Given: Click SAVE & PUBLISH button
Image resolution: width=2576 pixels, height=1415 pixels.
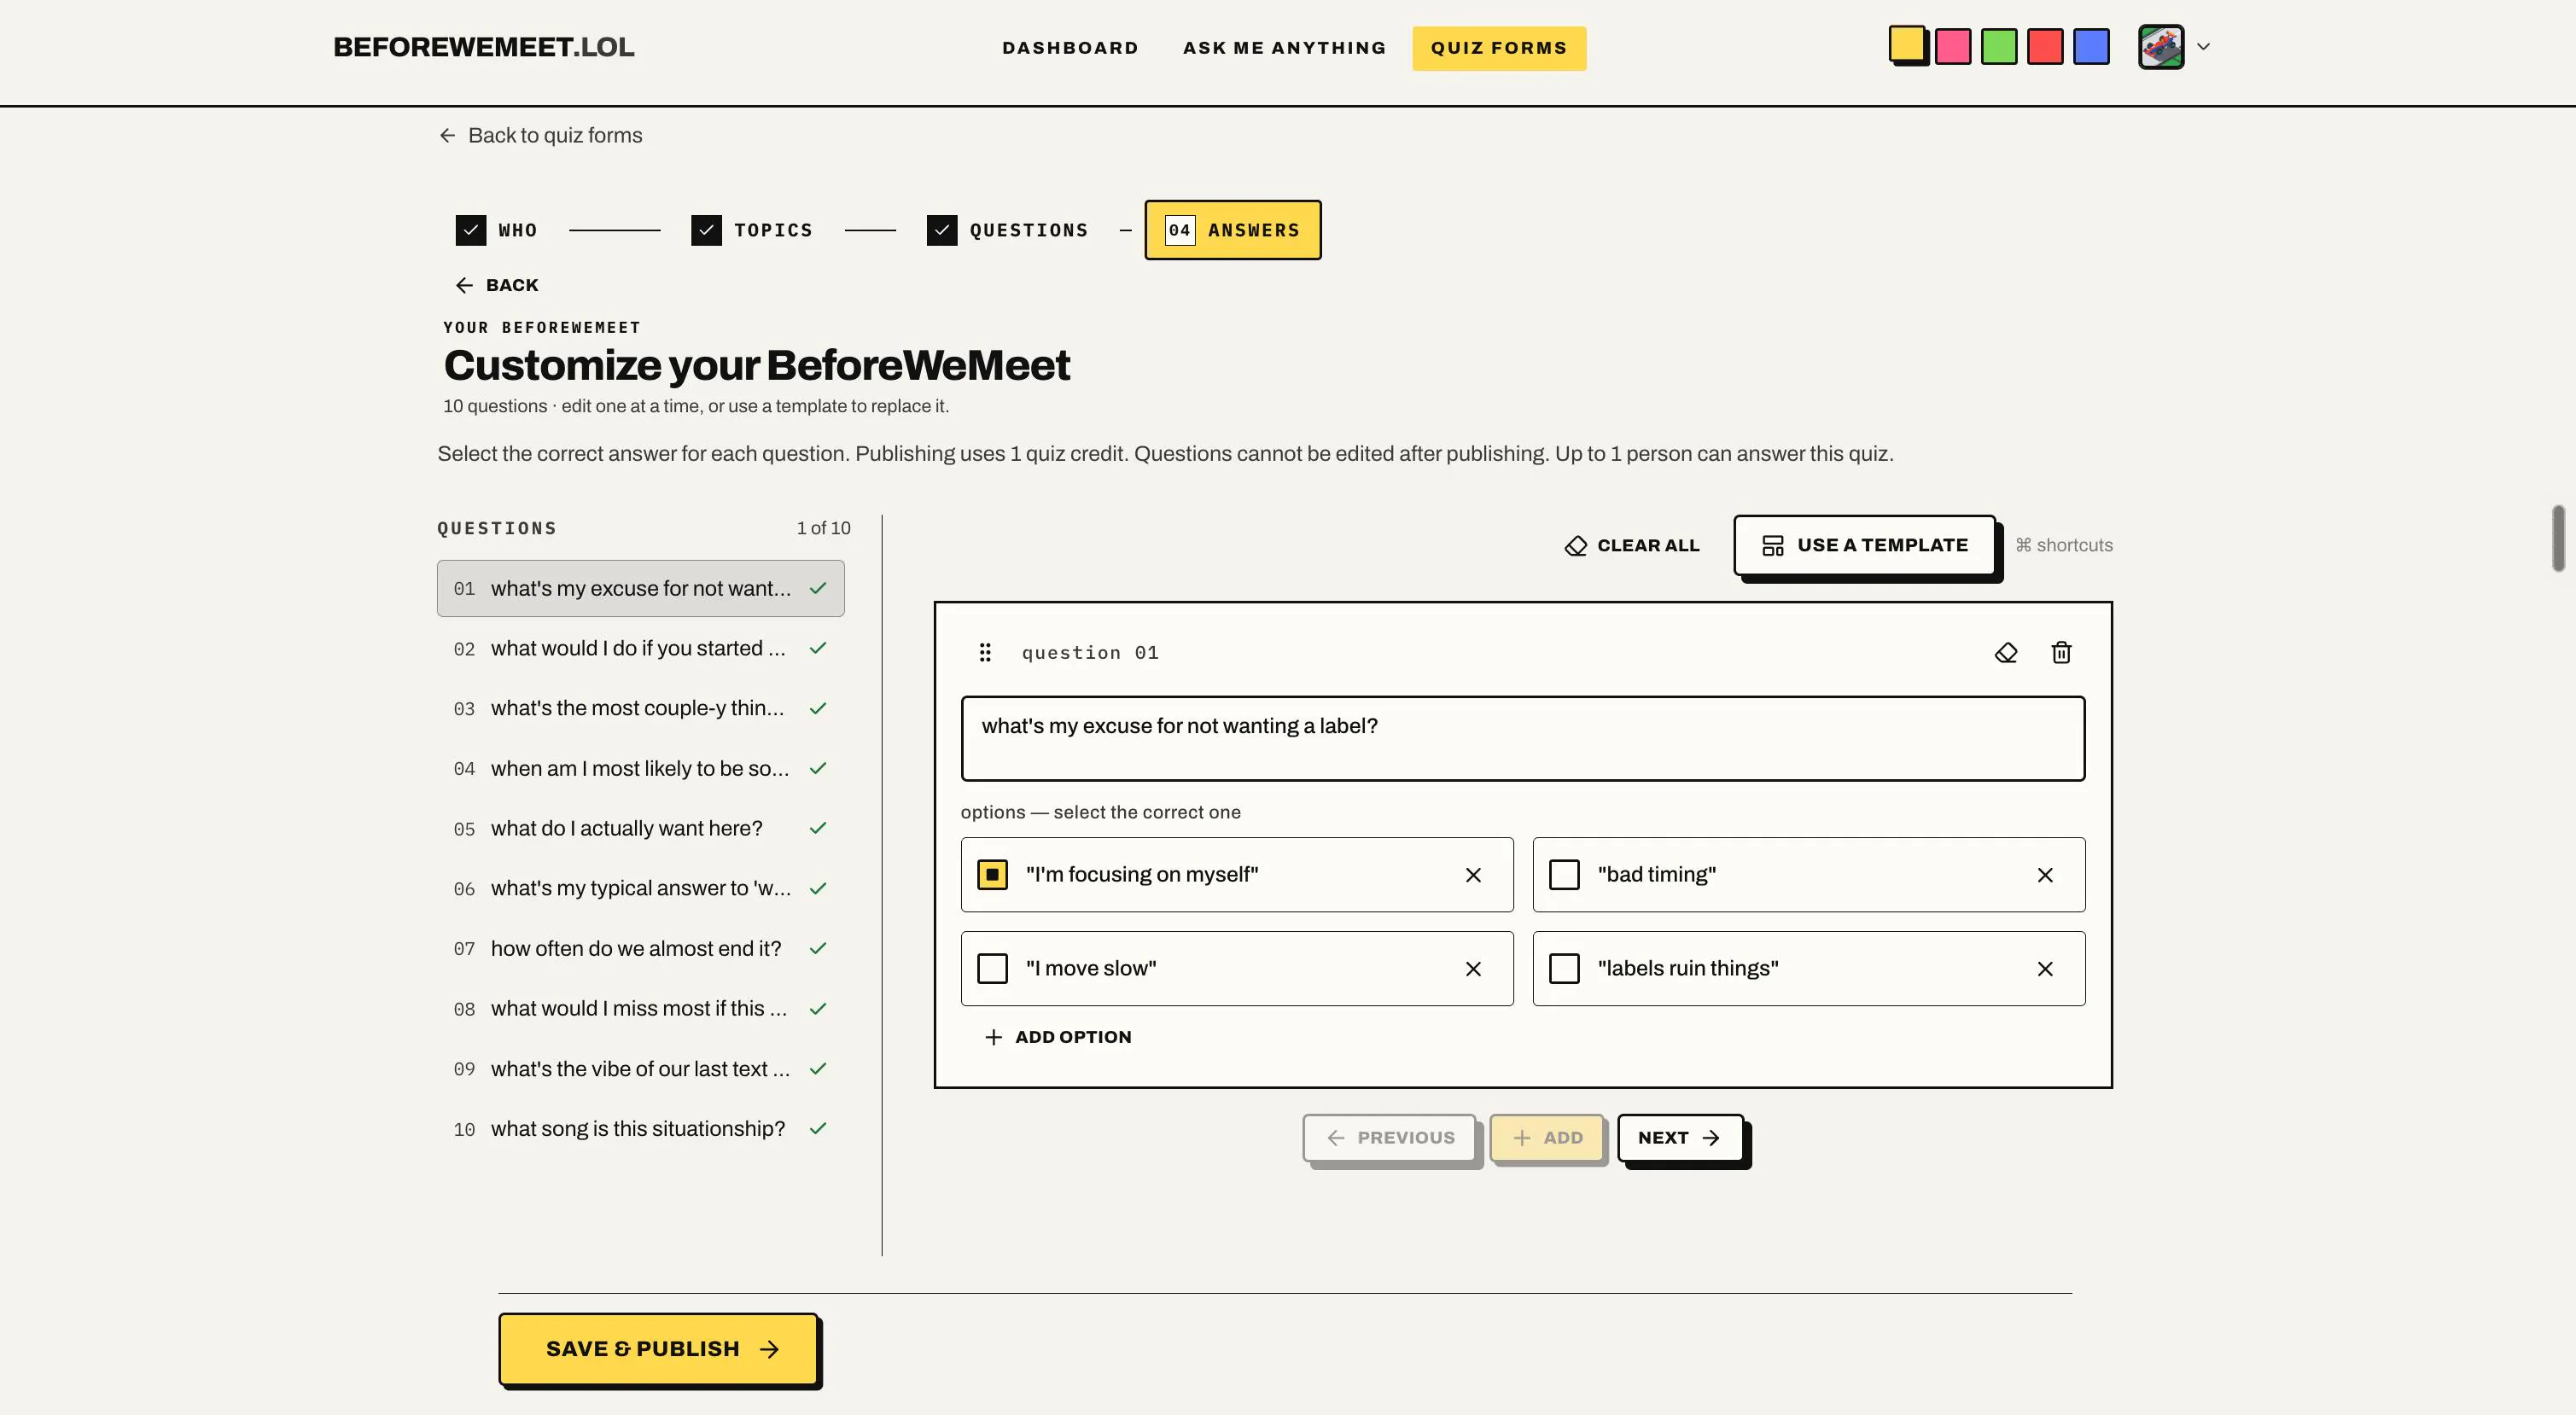Looking at the screenshot, I should [658, 1349].
